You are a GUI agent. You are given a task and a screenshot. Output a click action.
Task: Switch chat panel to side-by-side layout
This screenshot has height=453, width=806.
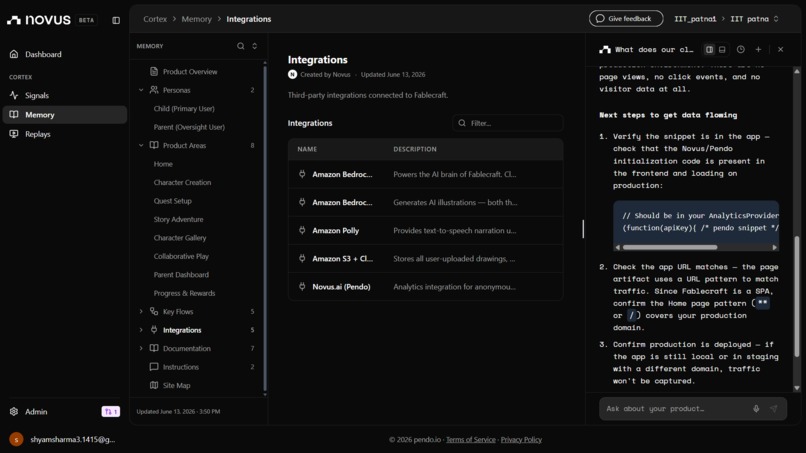pyautogui.click(x=709, y=49)
